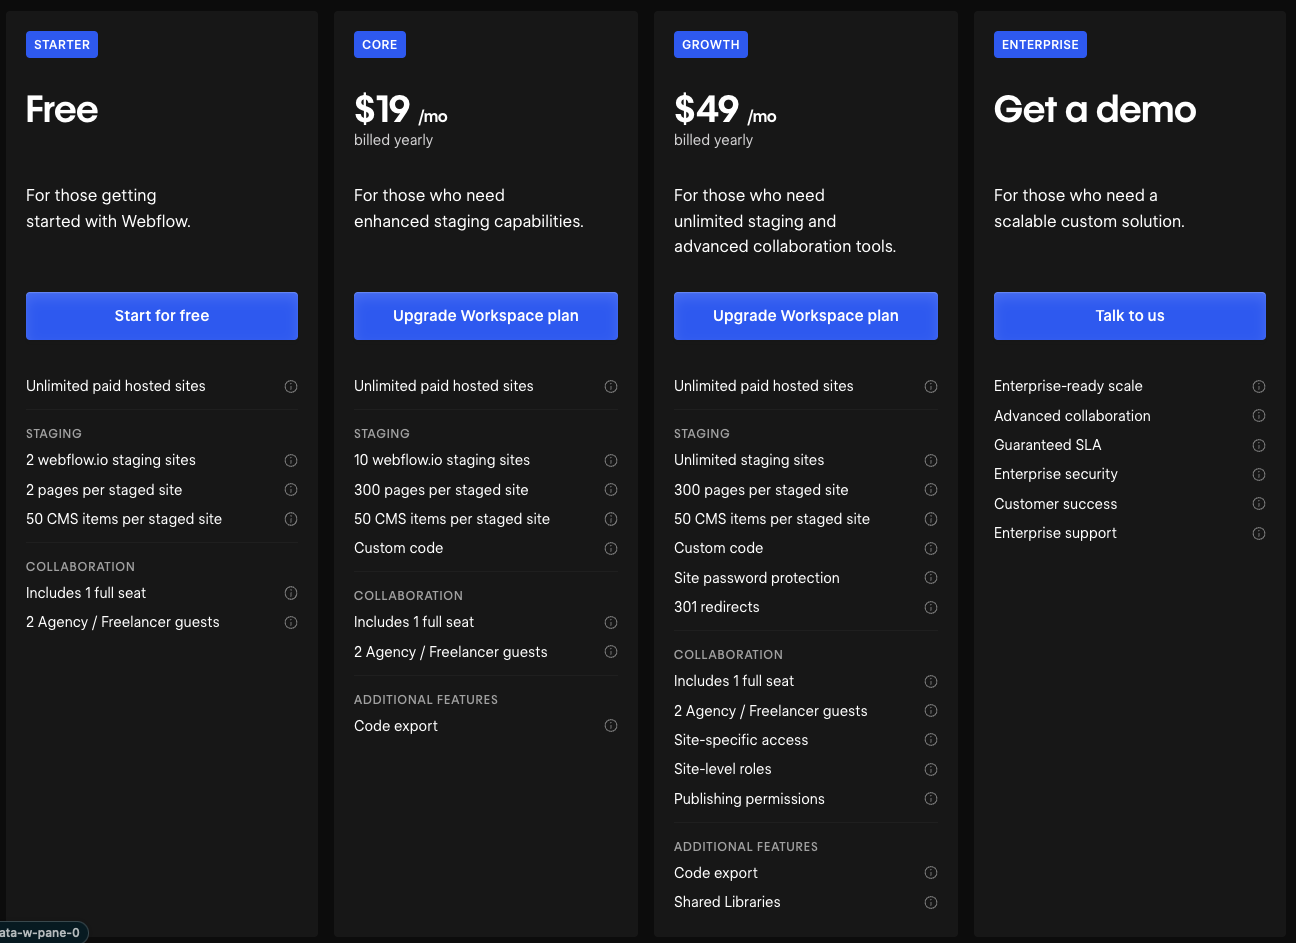Click the info icon next to Includes 1 full seat in Starter
Screen dimensions: 1296x943
click(291, 593)
